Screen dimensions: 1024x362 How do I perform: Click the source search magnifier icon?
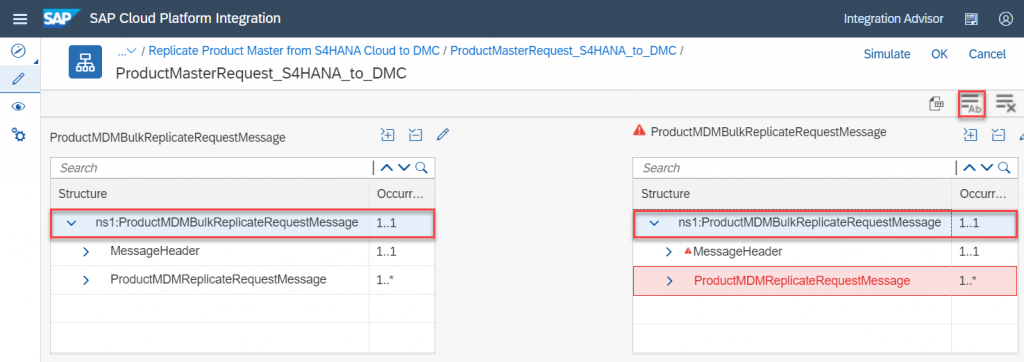(x=421, y=168)
